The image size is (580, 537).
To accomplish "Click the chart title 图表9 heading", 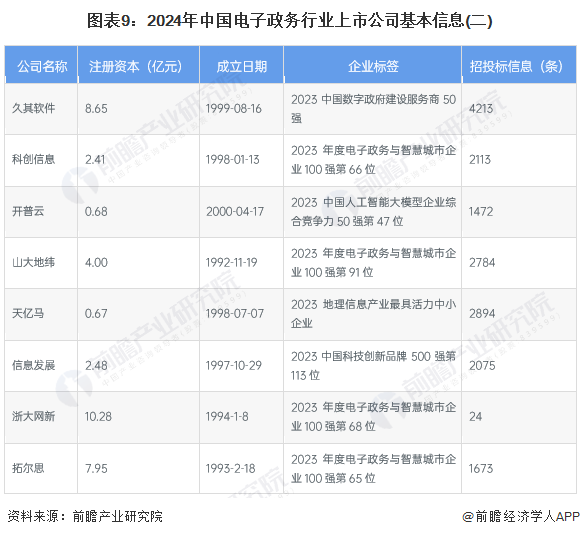I will (x=290, y=21).
